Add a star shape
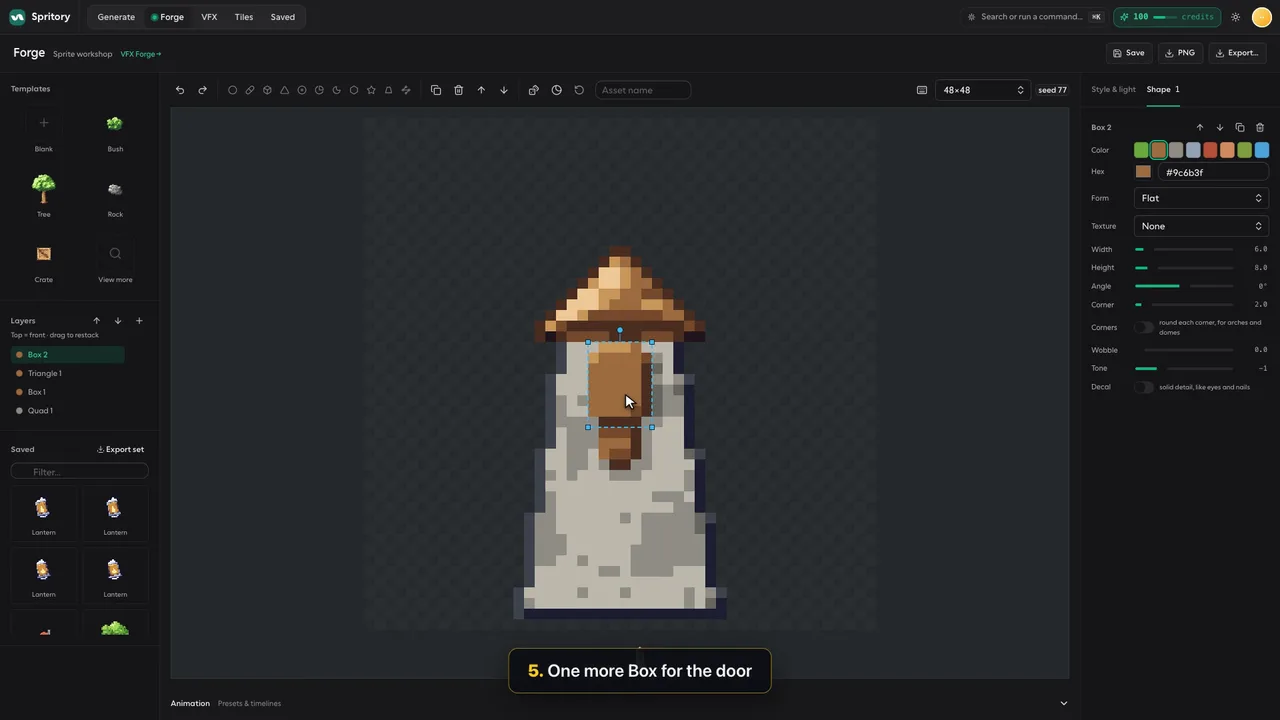Screen dimensions: 1280x720 (371, 90)
